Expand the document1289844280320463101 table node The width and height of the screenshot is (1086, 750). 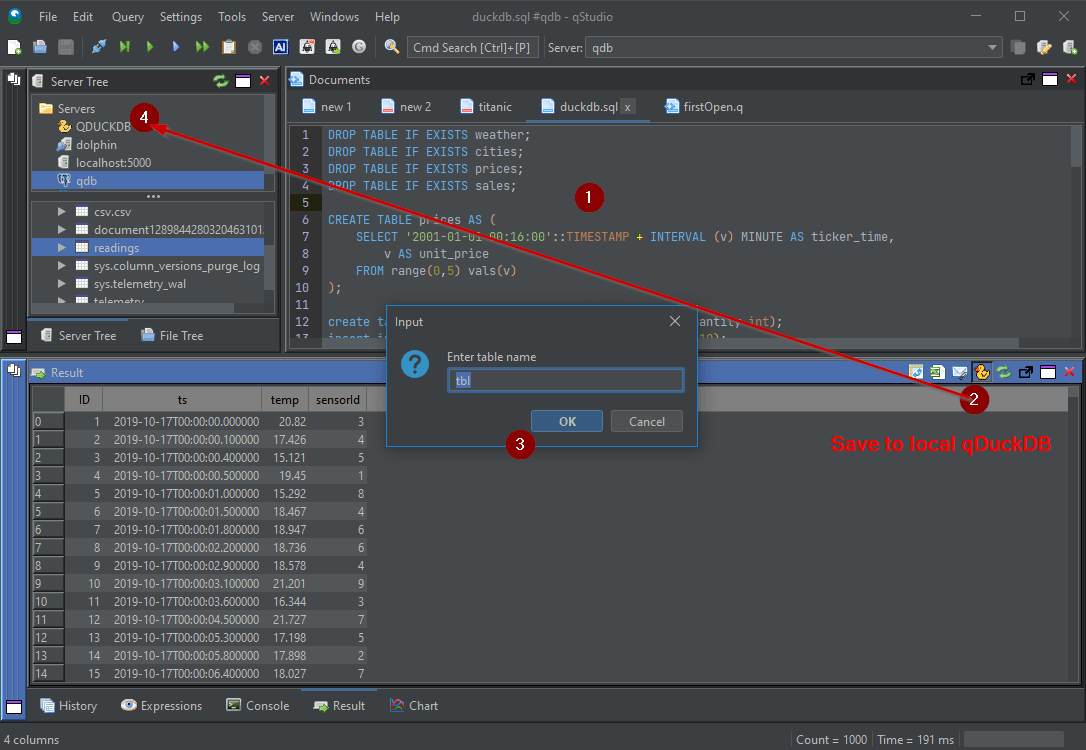tap(62, 229)
